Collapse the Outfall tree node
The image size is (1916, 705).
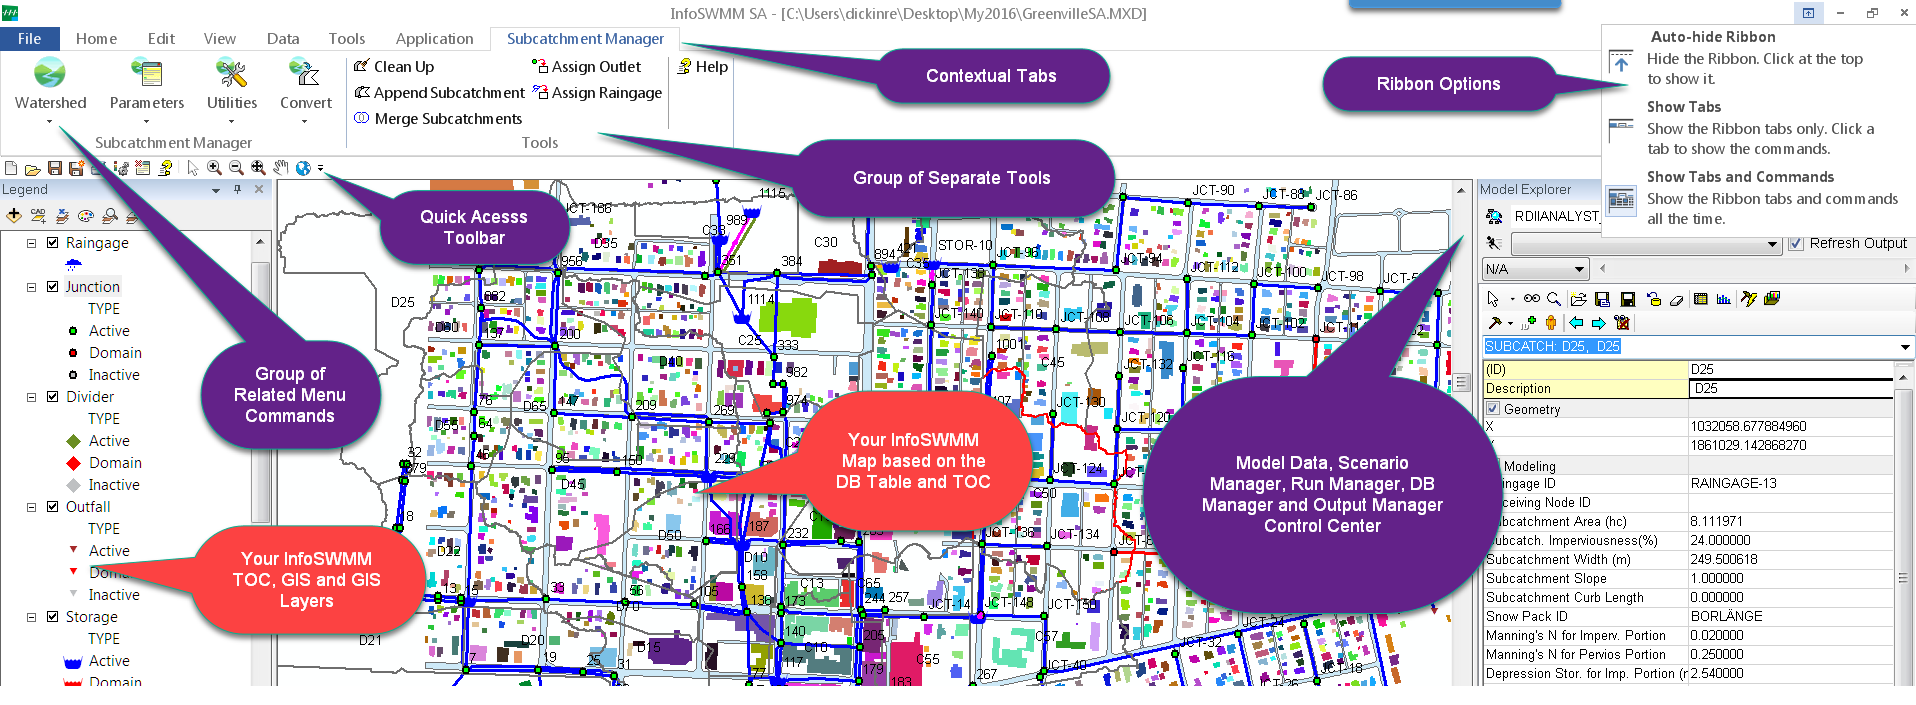[x=31, y=506]
